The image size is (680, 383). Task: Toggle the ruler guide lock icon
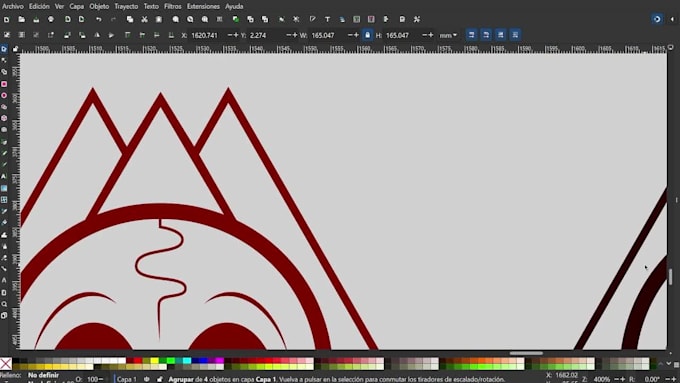[x=16, y=49]
